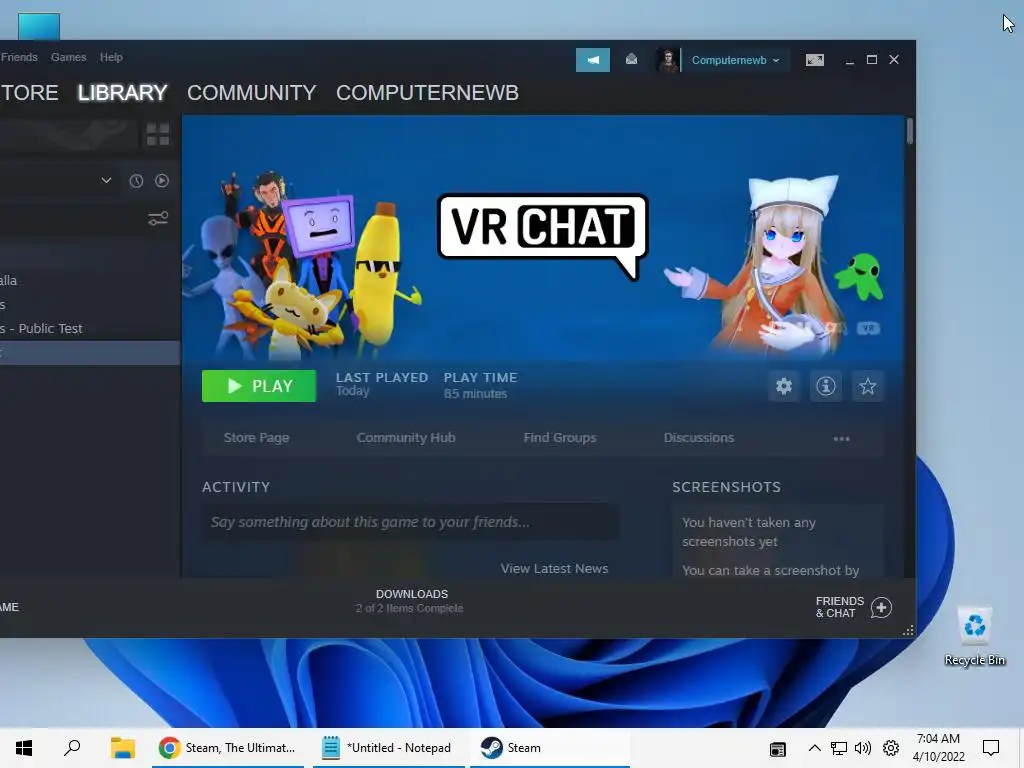Click the SCREENSHOTS section heading

coord(726,487)
